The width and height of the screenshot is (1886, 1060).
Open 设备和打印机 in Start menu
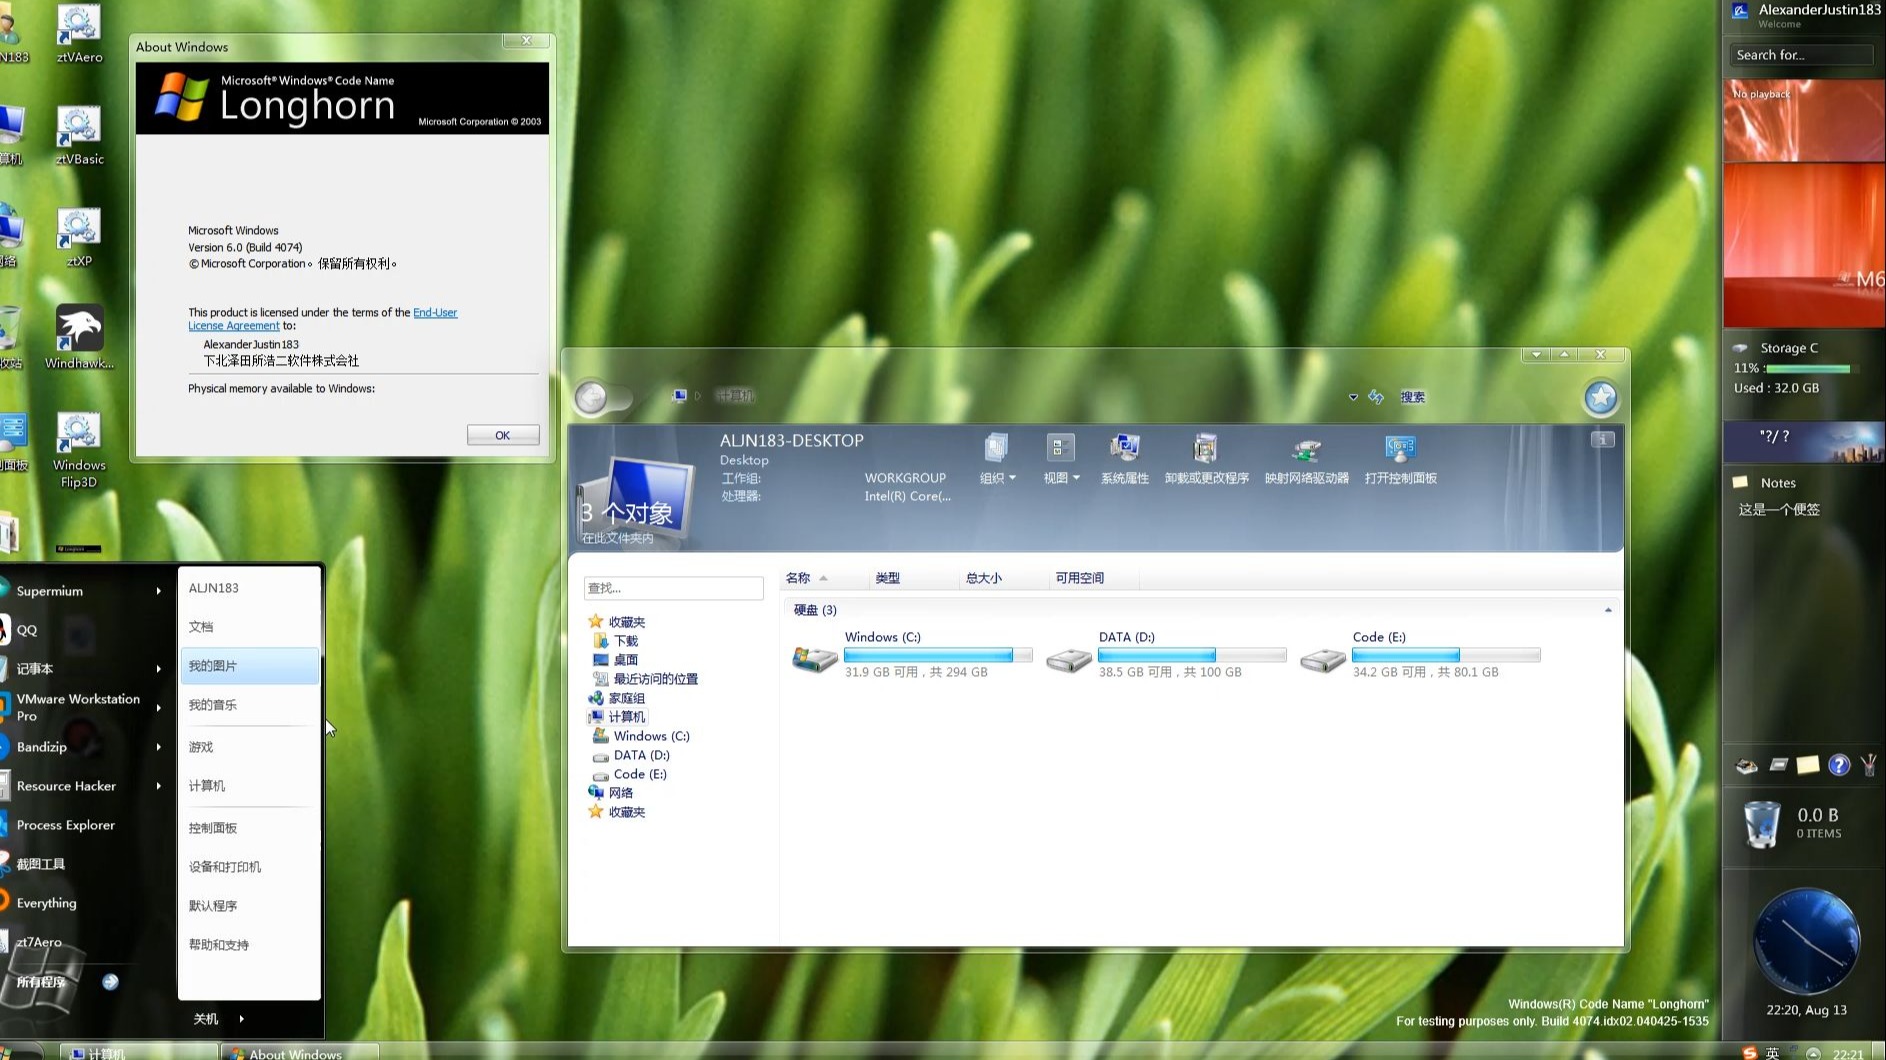pyautogui.click(x=250, y=867)
